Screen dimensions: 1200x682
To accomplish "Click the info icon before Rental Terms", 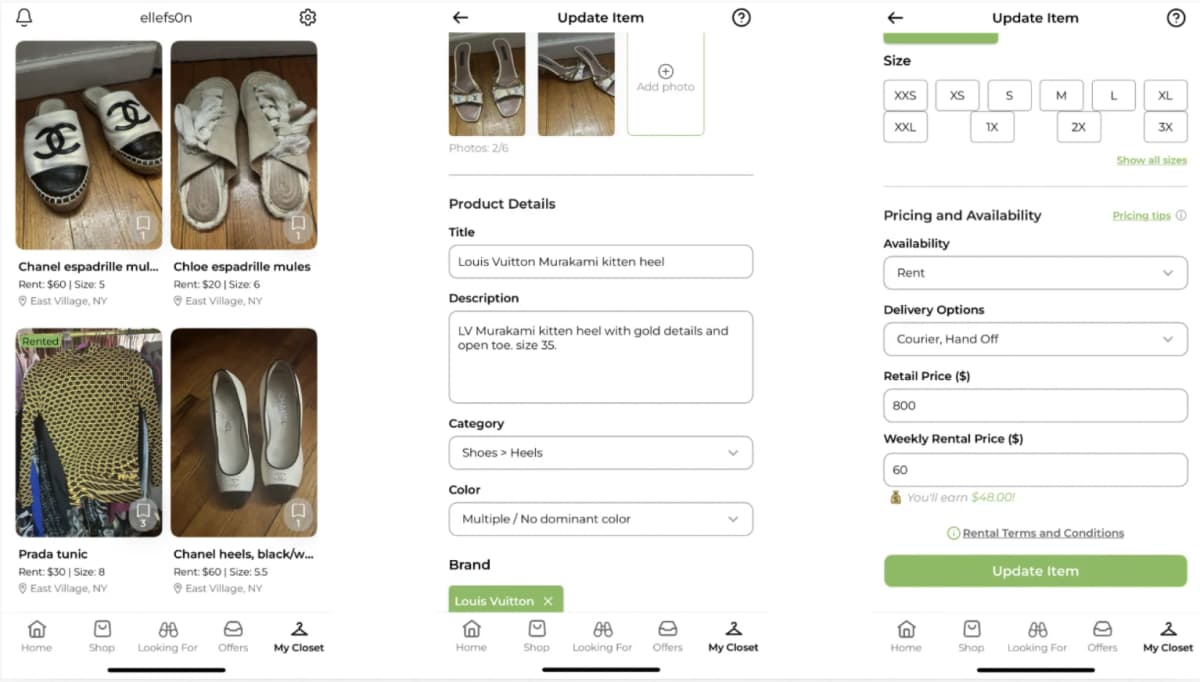I will [x=953, y=533].
